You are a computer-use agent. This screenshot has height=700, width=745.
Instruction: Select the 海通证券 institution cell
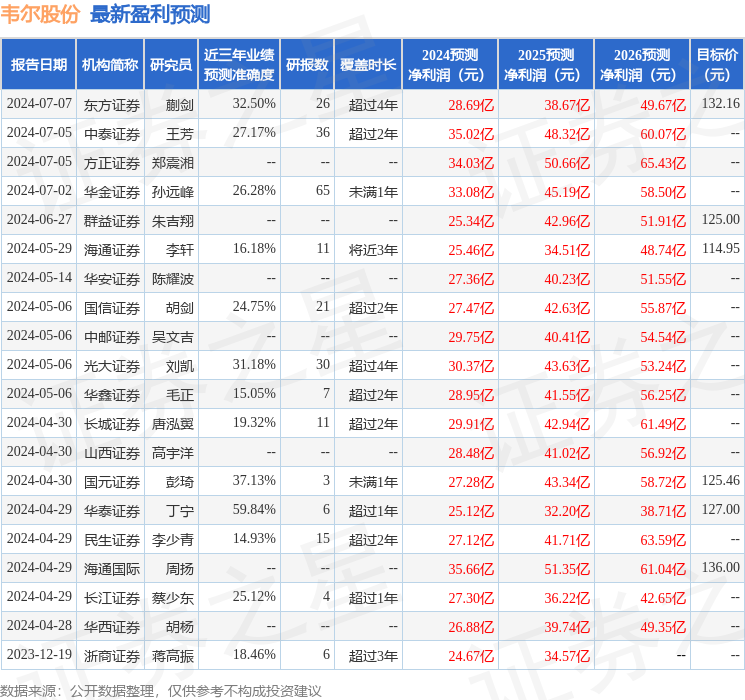[112, 250]
